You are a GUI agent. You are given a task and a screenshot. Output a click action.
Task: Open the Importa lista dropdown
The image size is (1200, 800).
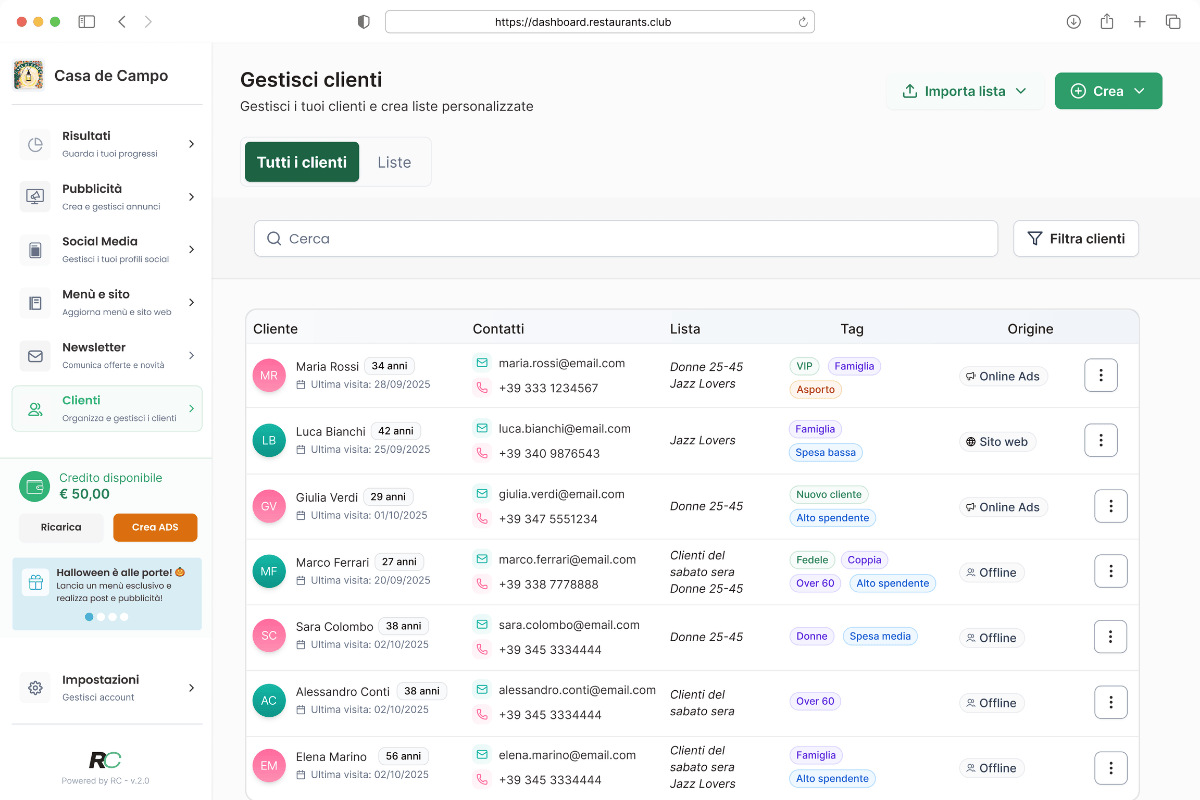pos(965,91)
